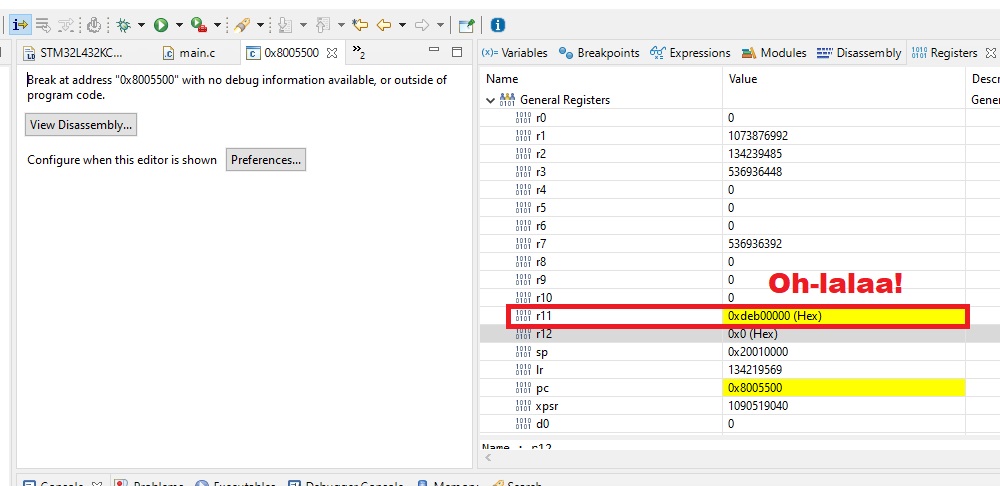Image resolution: width=1000 pixels, height=486 pixels.
Task: Minimize the editor area
Action: tap(434, 51)
